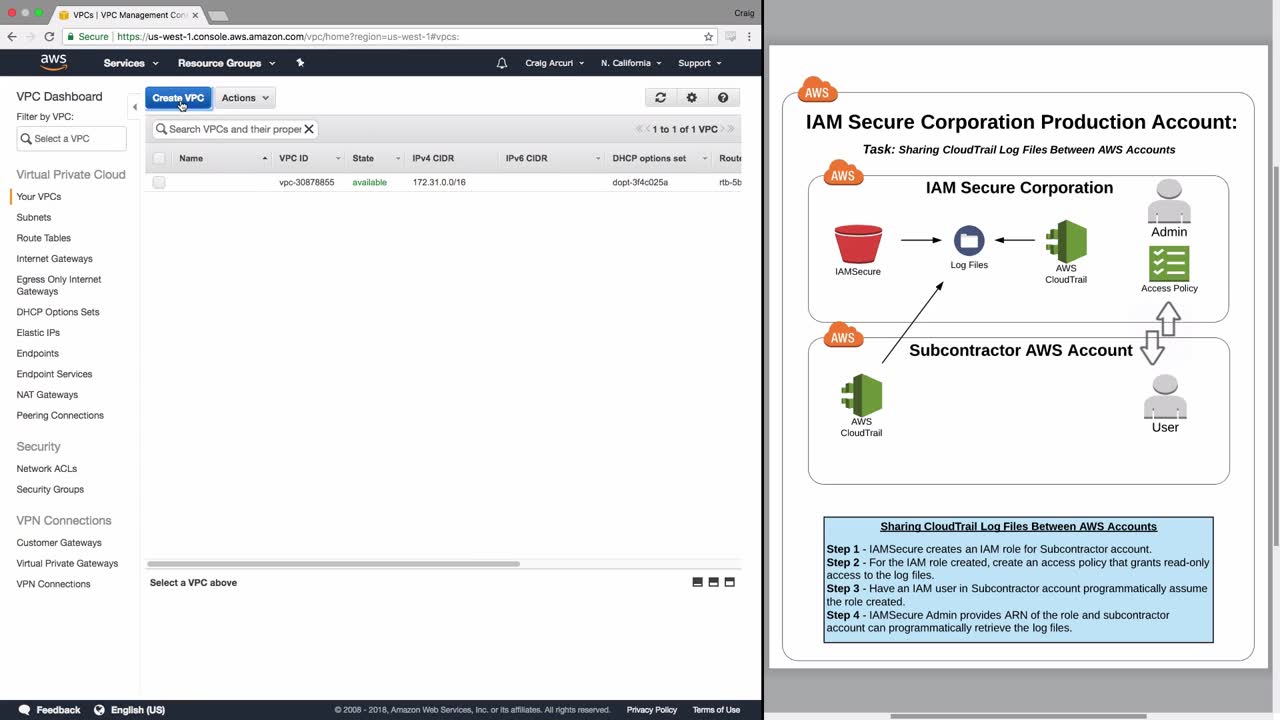Close the VPC Management Console browser tab
The image size is (1280, 720).
point(195,15)
